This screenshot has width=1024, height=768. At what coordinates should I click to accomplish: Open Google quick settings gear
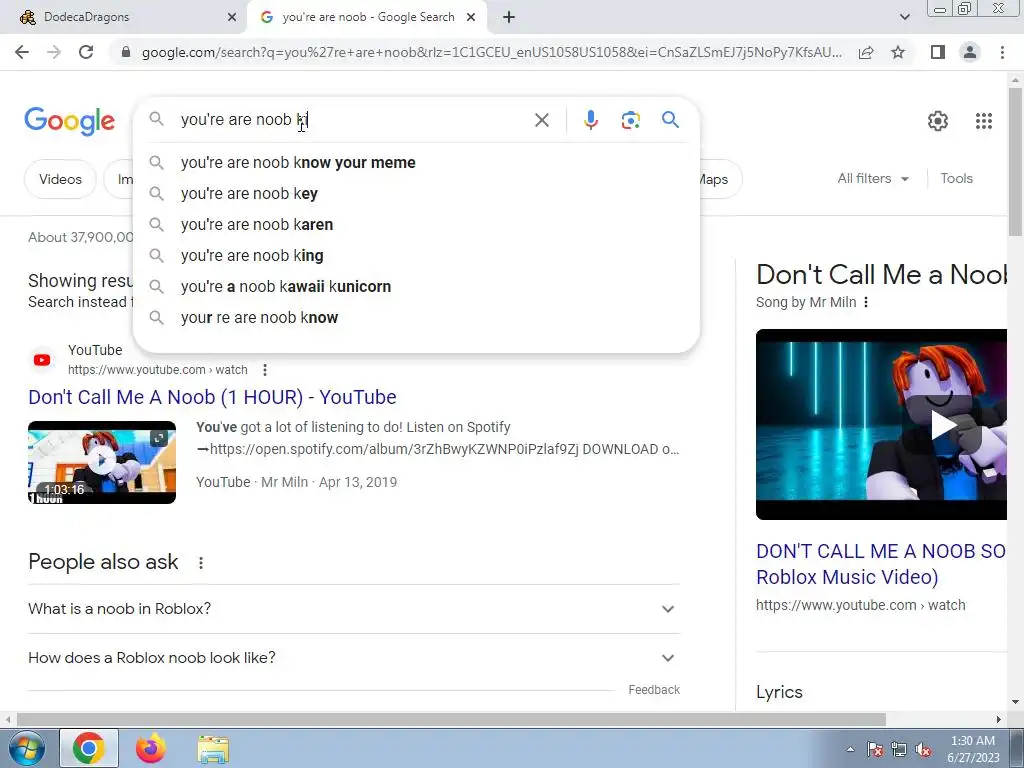(938, 121)
